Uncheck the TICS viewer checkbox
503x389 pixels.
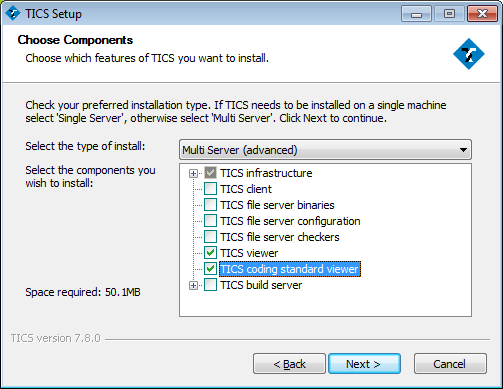(210, 253)
